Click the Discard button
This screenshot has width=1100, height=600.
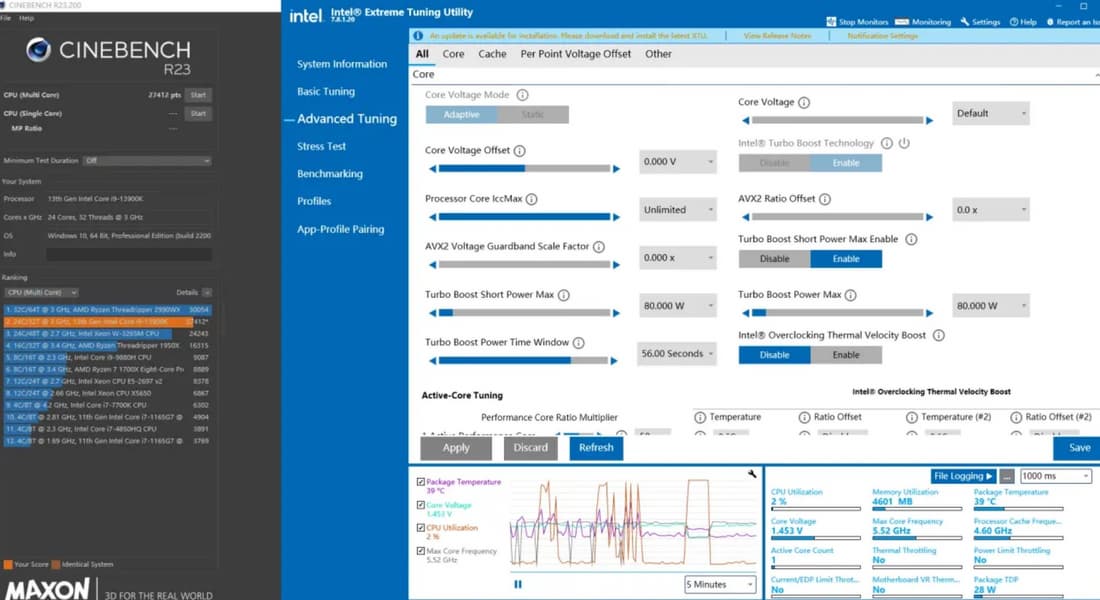530,448
